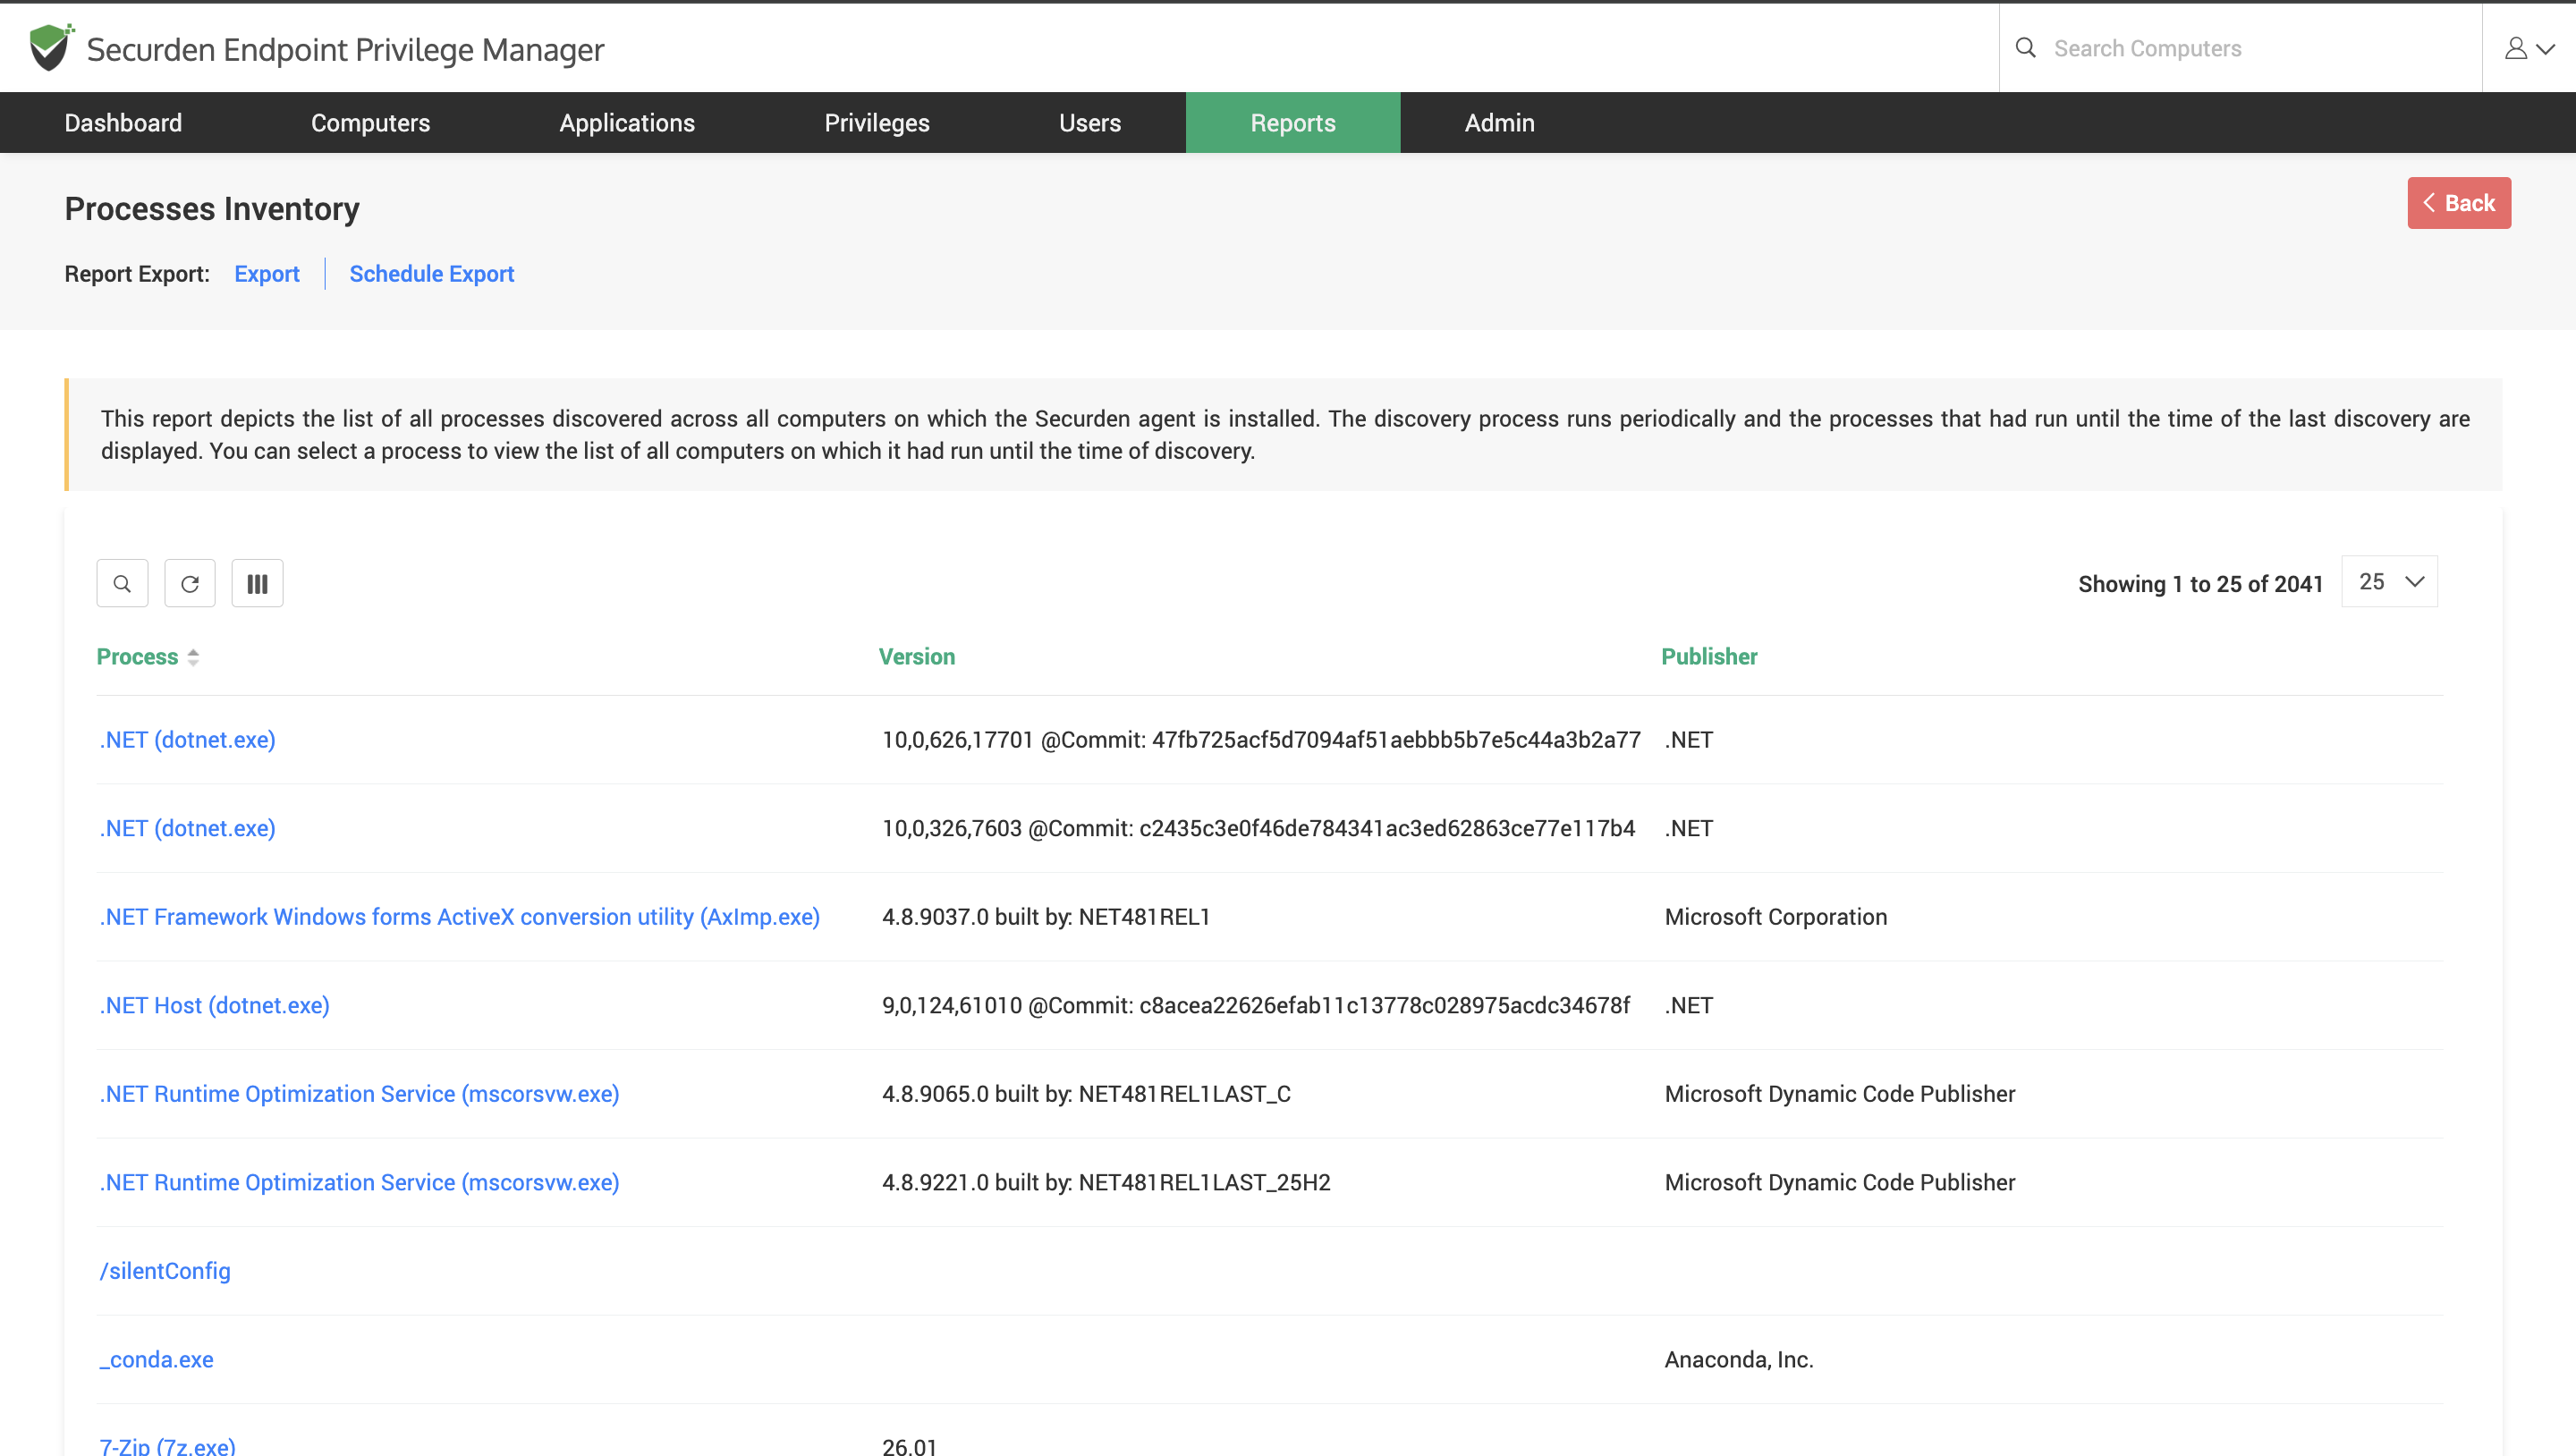Click the Securden shield logo
2576x1456 pixels.
(50, 47)
